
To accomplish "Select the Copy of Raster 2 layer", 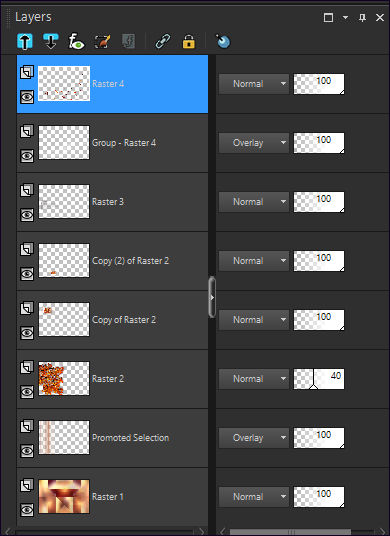I will (112, 320).
